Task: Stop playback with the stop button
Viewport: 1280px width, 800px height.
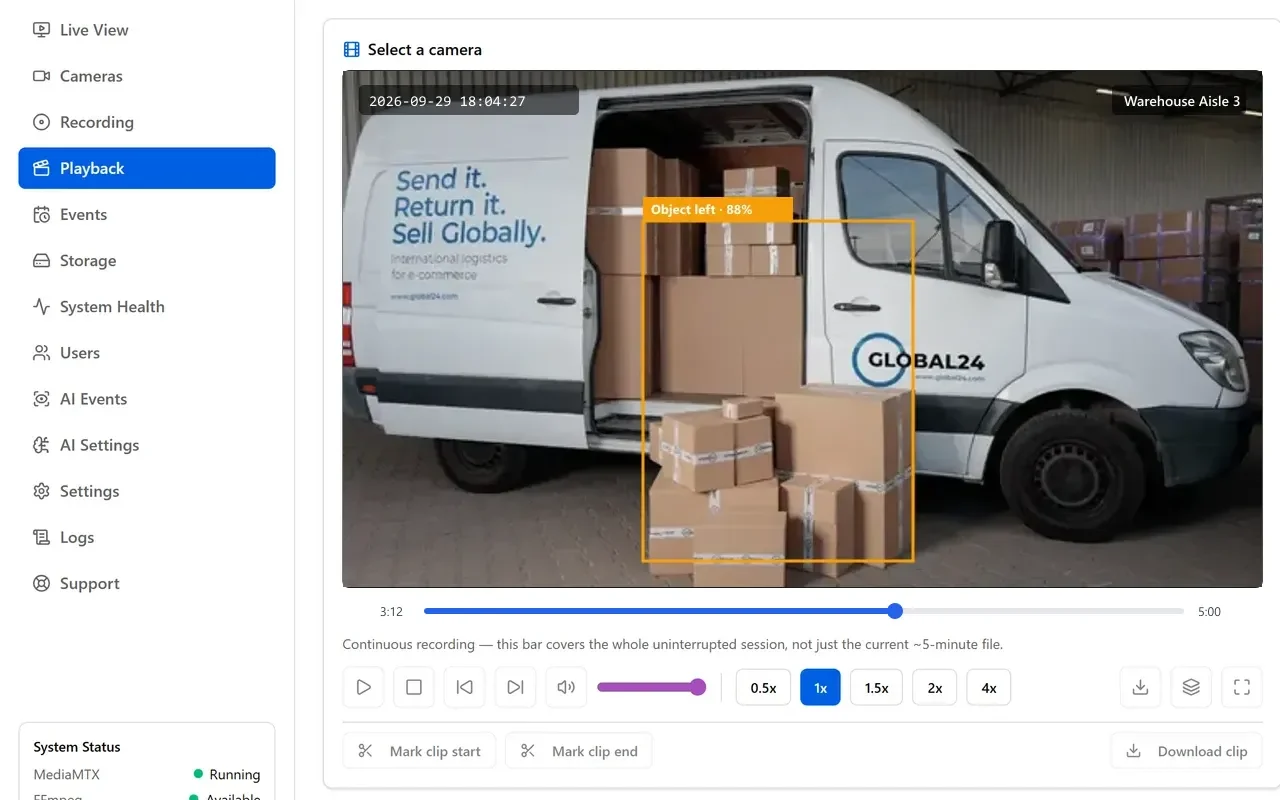Action: tap(414, 687)
